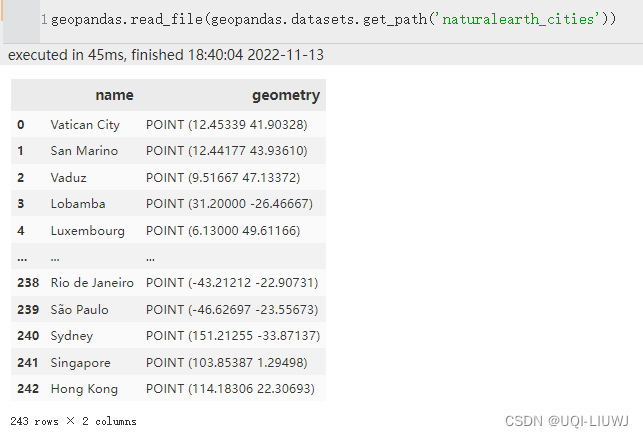
Task: Click POINT (151.21255 -33.87137) geometry cell
Action: click(x=233, y=336)
